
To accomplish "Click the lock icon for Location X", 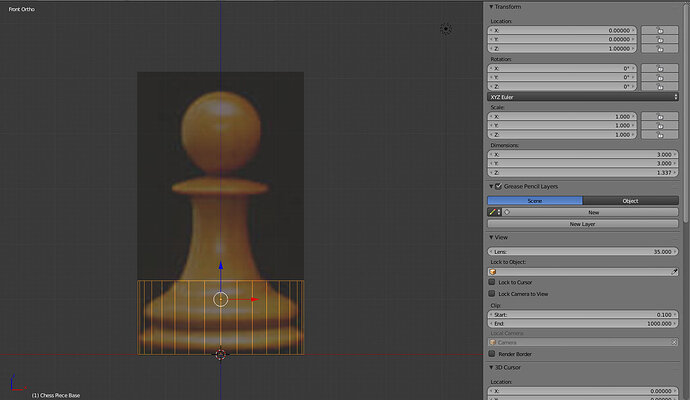I will click(659, 31).
